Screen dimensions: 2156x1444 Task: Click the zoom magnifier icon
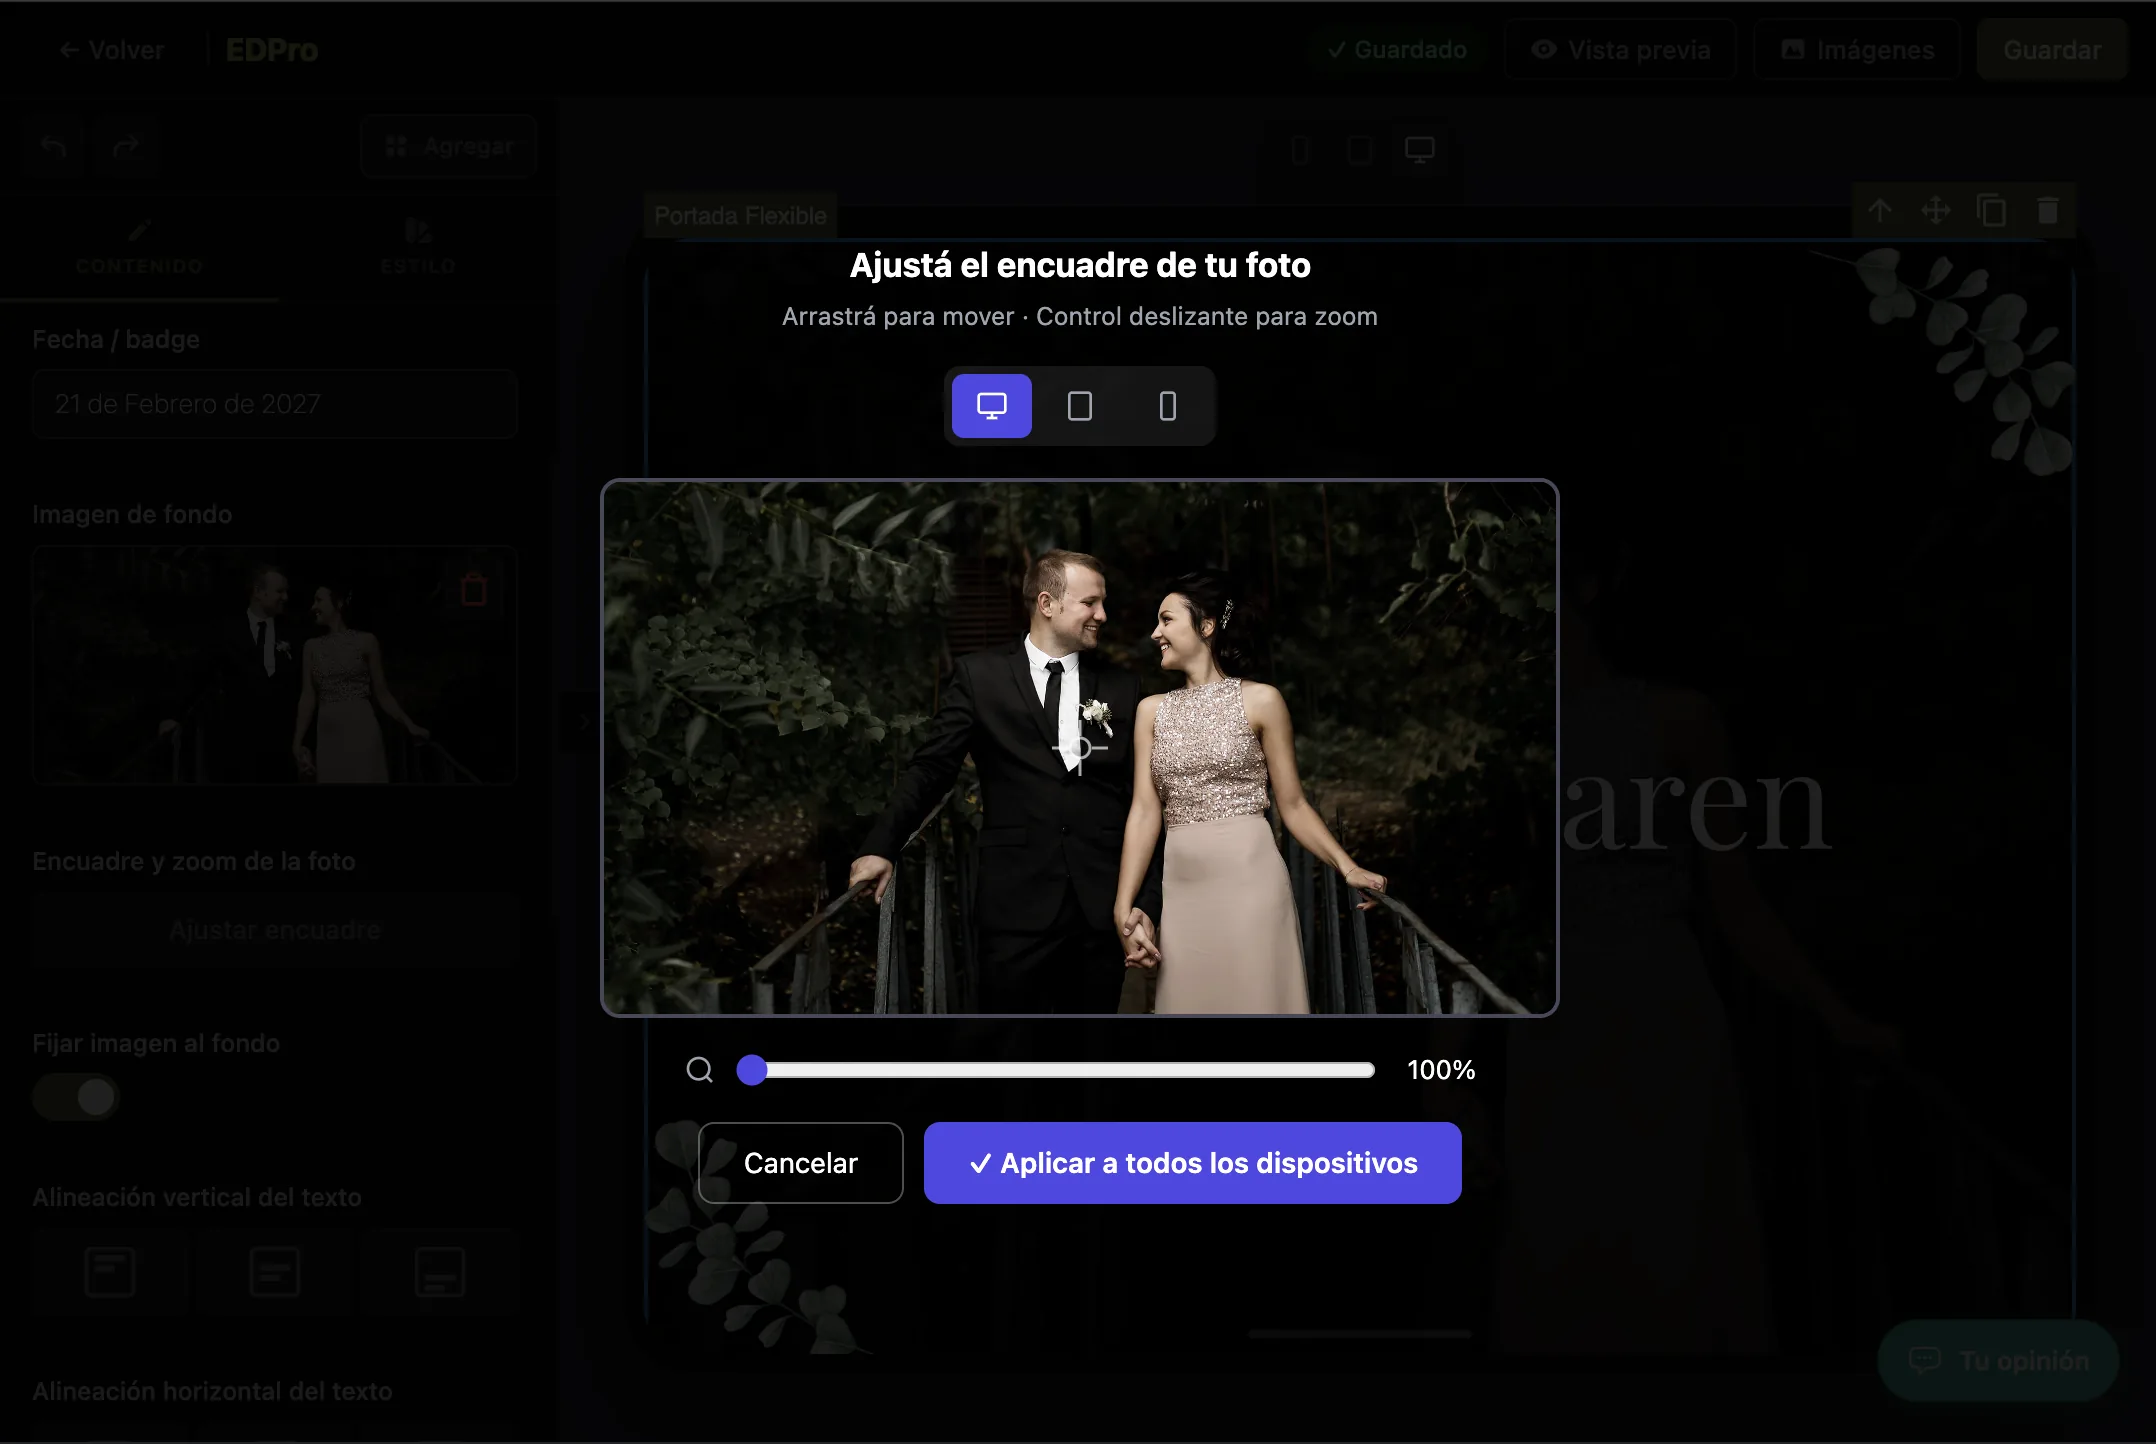(x=700, y=1070)
